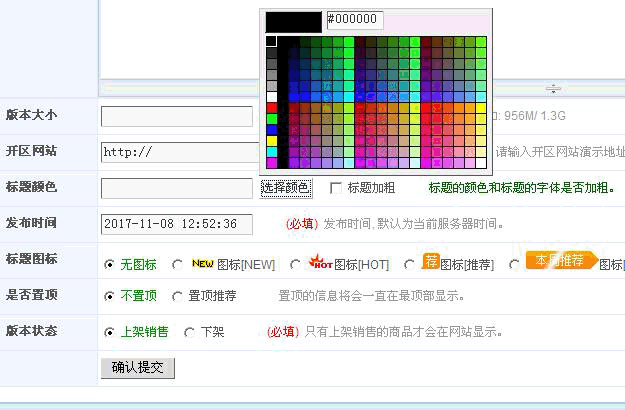The height and width of the screenshot is (410, 625).
Task: Pick the white swatch at palette bottom-right corner
Action: point(481,163)
